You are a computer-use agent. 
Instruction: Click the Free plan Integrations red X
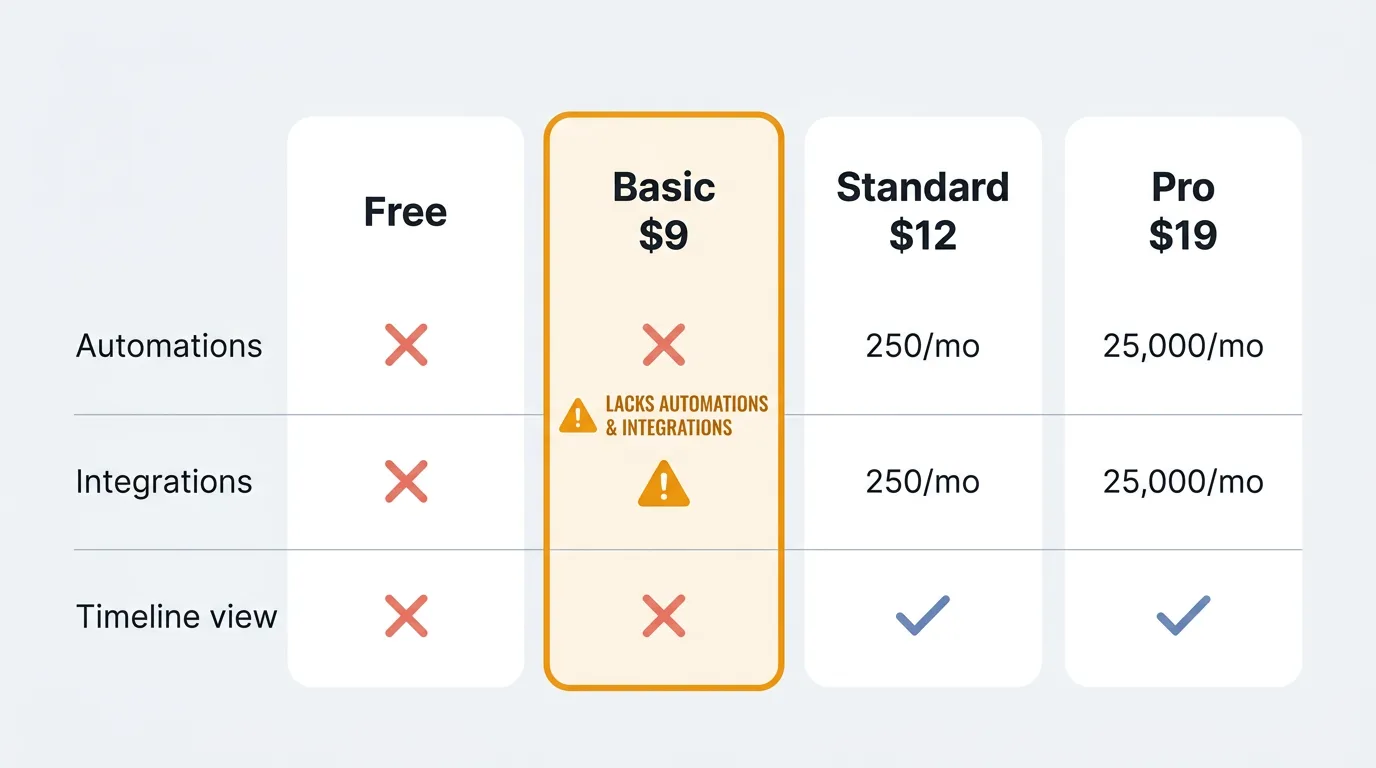pyautogui.click(x=406, y=481)
